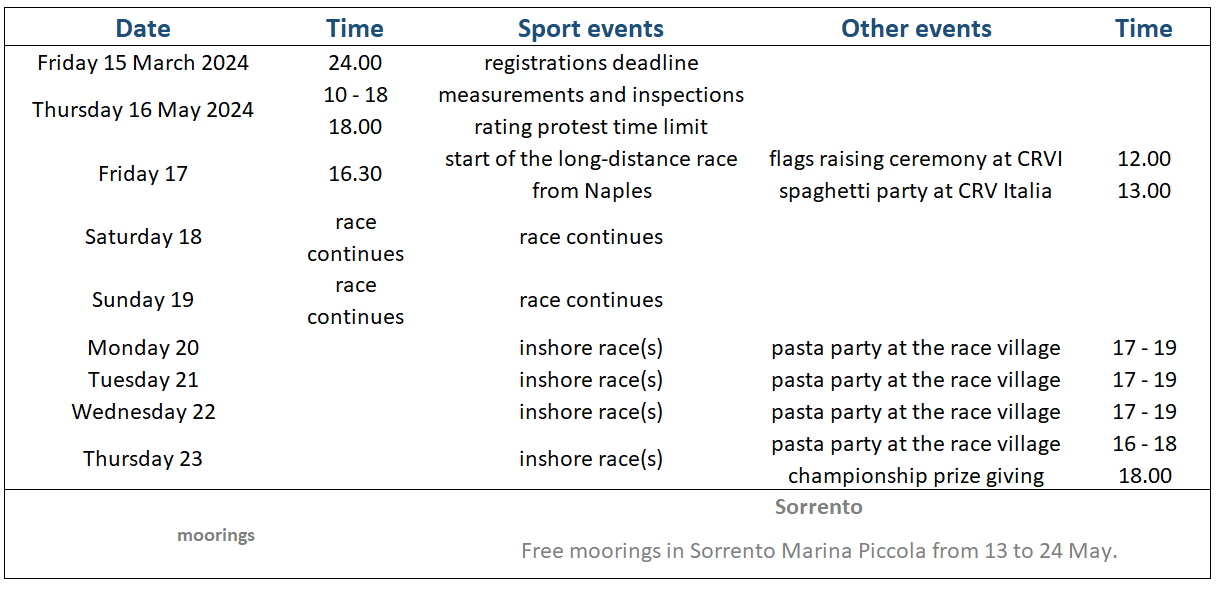Select the rightmost Time column header
Screen dimensions: 1220x591
point(1143,28)
